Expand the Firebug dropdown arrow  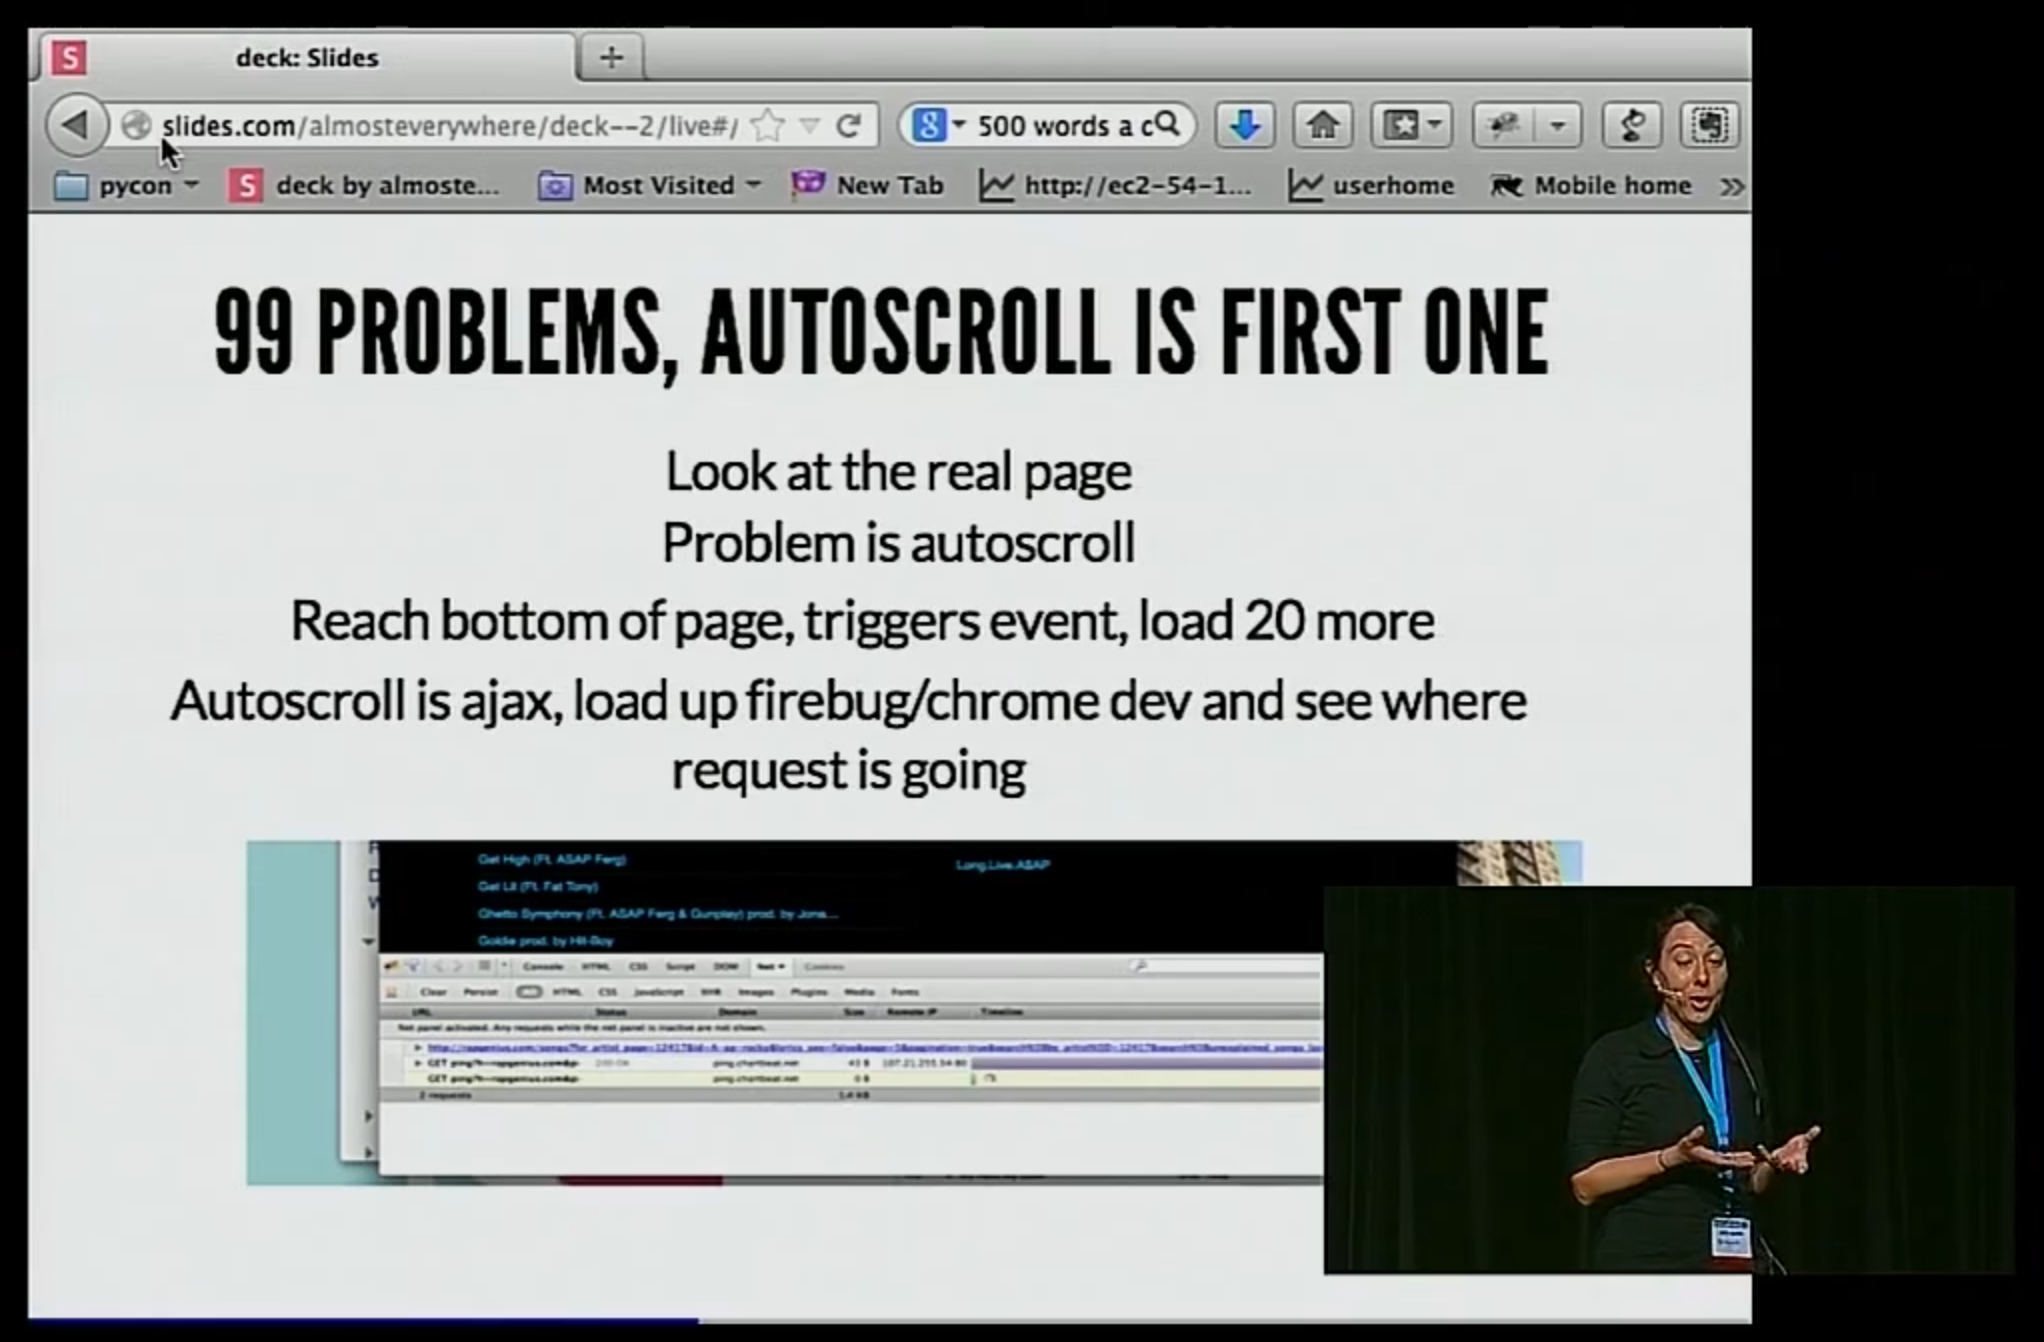[1557, 125]
